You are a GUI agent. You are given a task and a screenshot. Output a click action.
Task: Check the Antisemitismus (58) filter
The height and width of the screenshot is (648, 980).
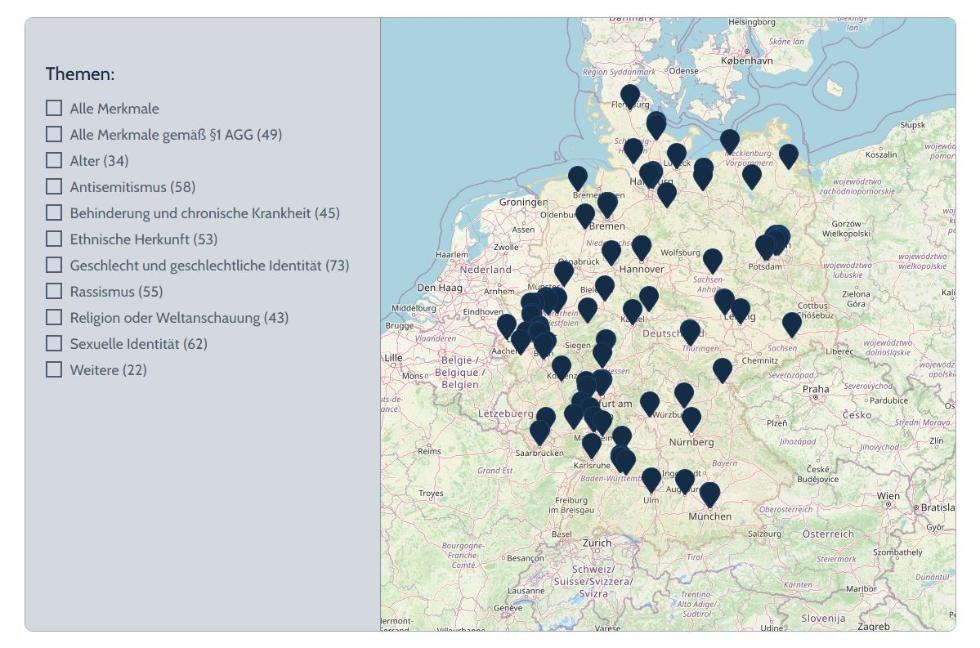pyautogui.click(x=54, y=187)
